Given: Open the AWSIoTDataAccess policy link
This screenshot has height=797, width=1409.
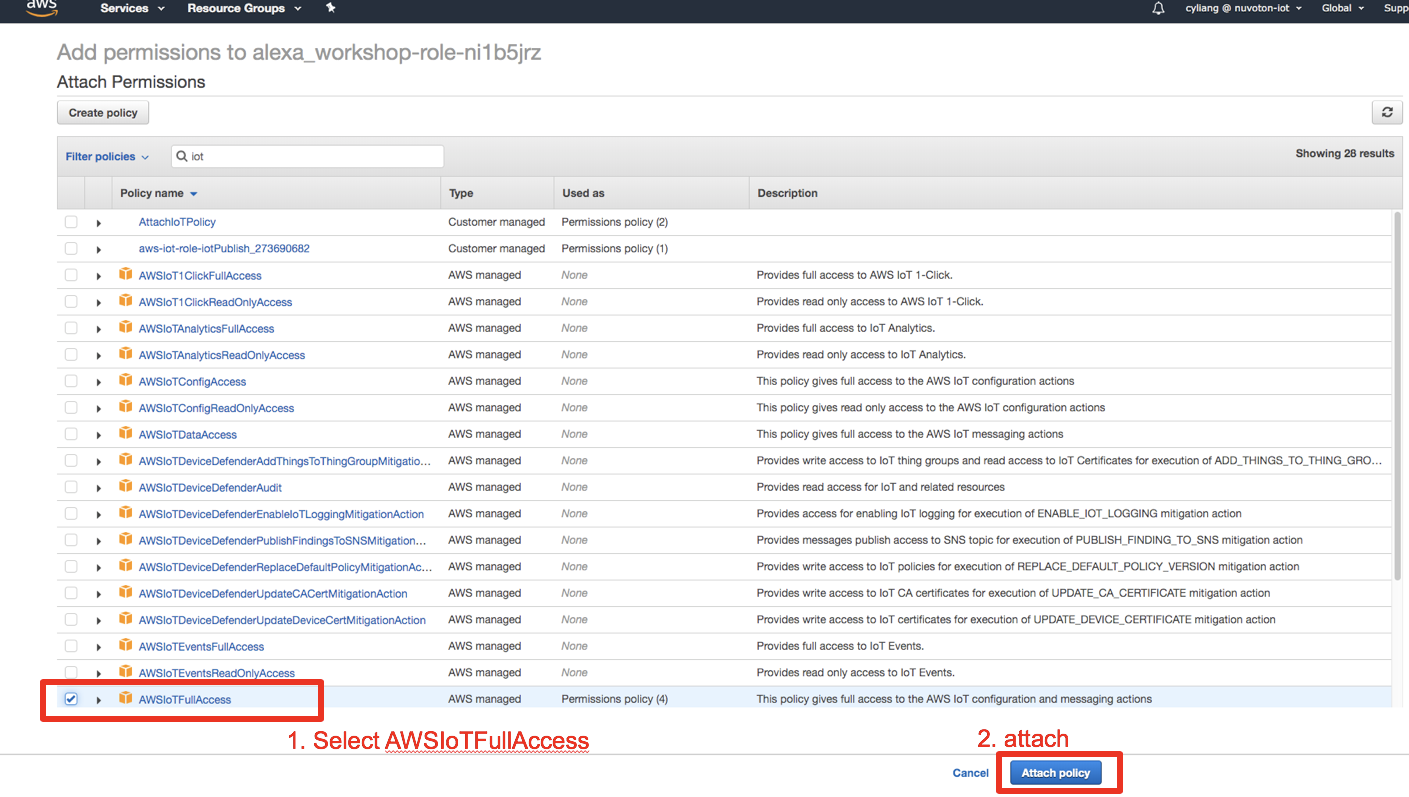Looking at the screenshot, I should (x=188, y=434).
